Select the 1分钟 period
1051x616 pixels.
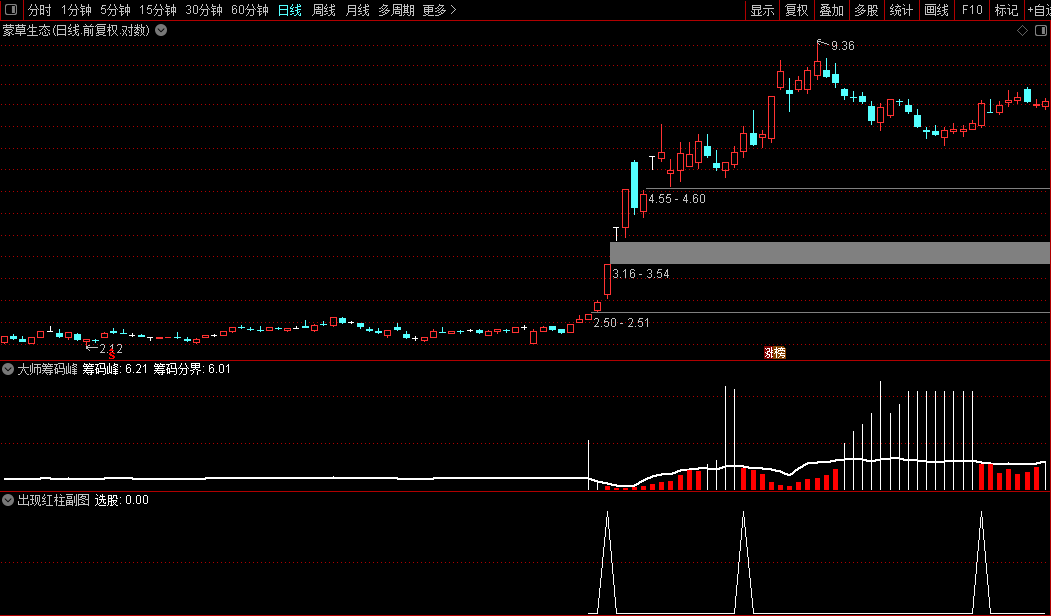76,10
